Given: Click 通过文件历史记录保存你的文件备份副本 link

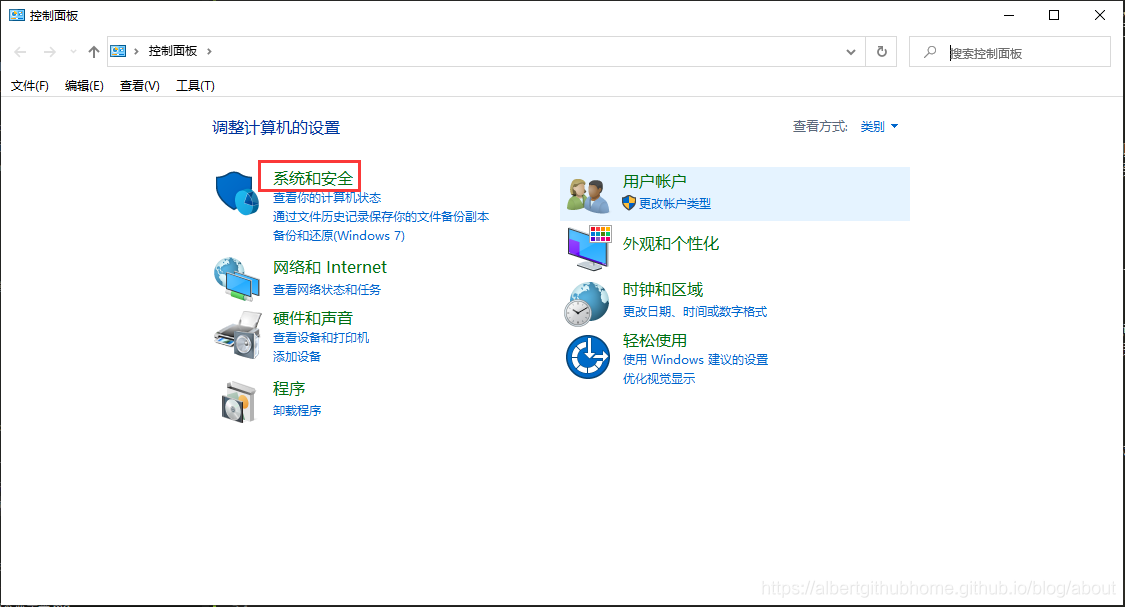Looking at the screenshot, I should click(381, 217).
